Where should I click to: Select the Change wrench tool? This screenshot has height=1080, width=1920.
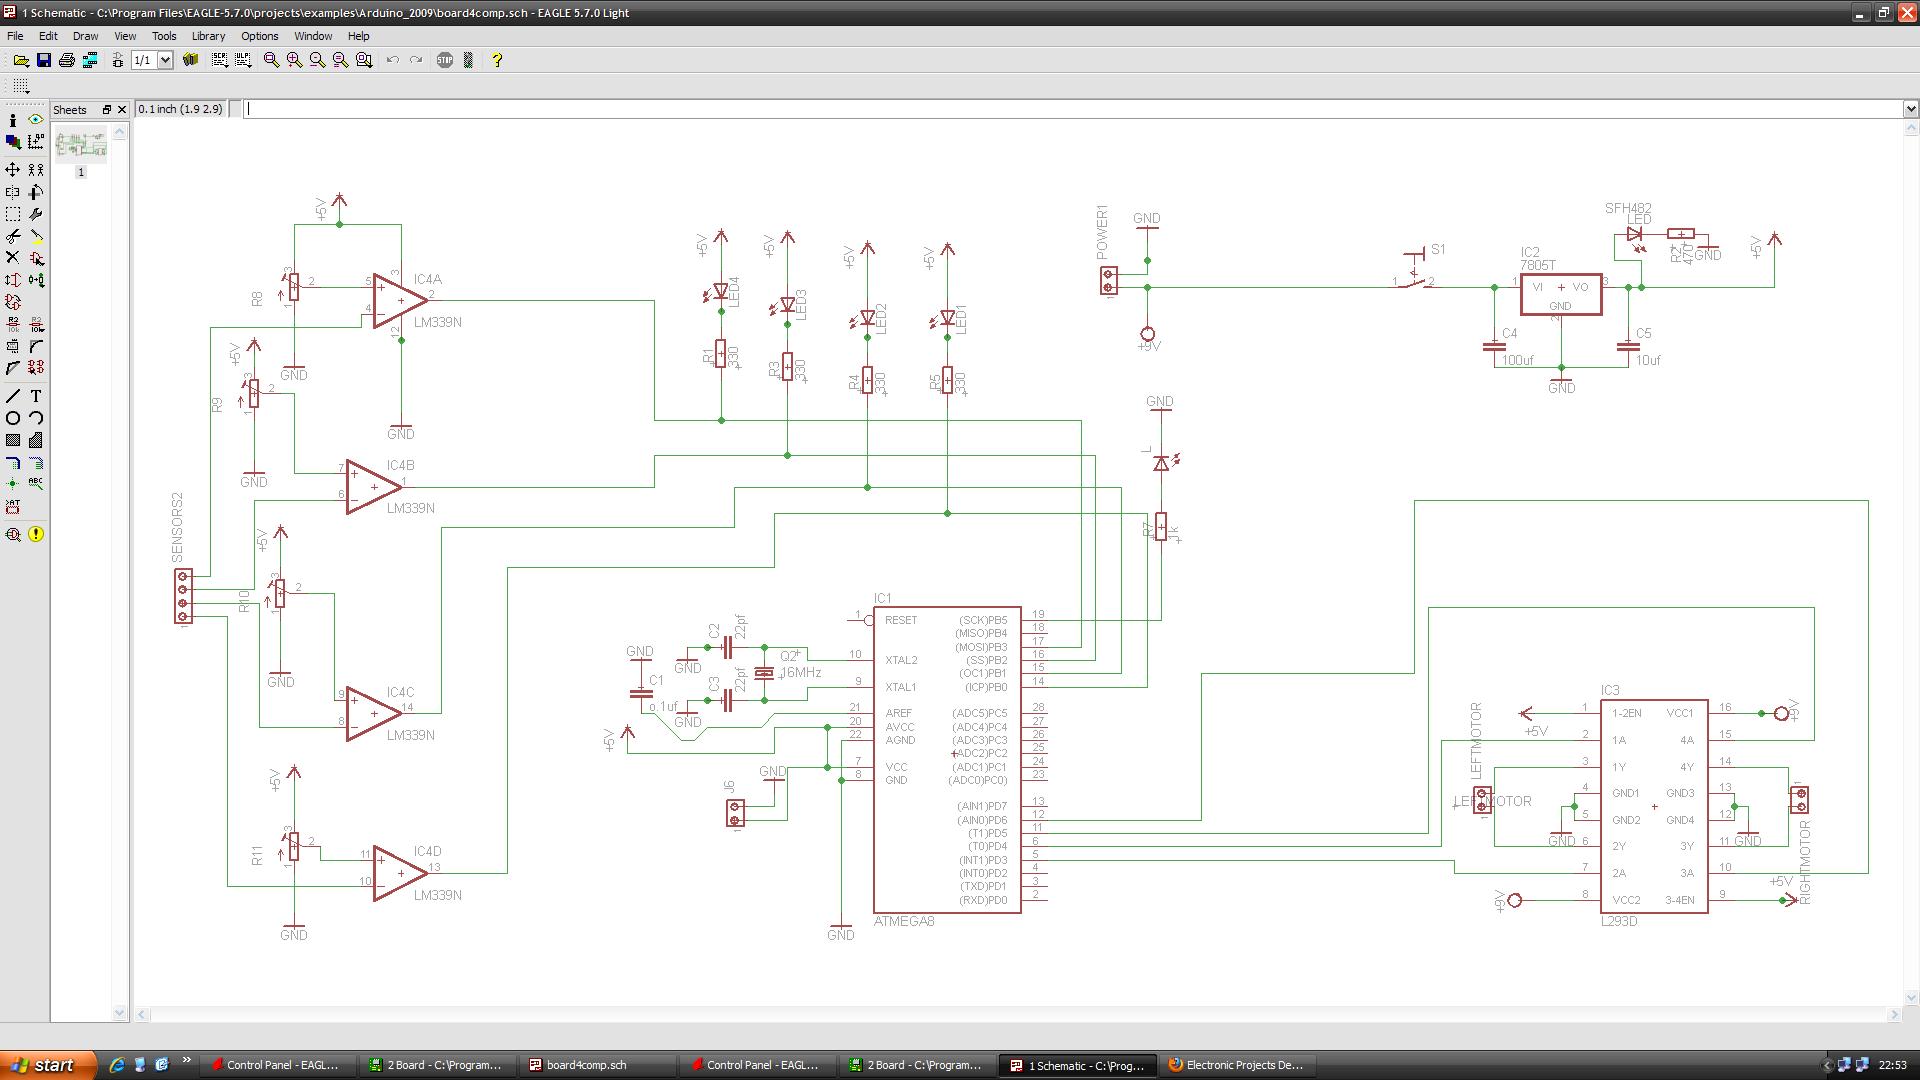[36, 214]
